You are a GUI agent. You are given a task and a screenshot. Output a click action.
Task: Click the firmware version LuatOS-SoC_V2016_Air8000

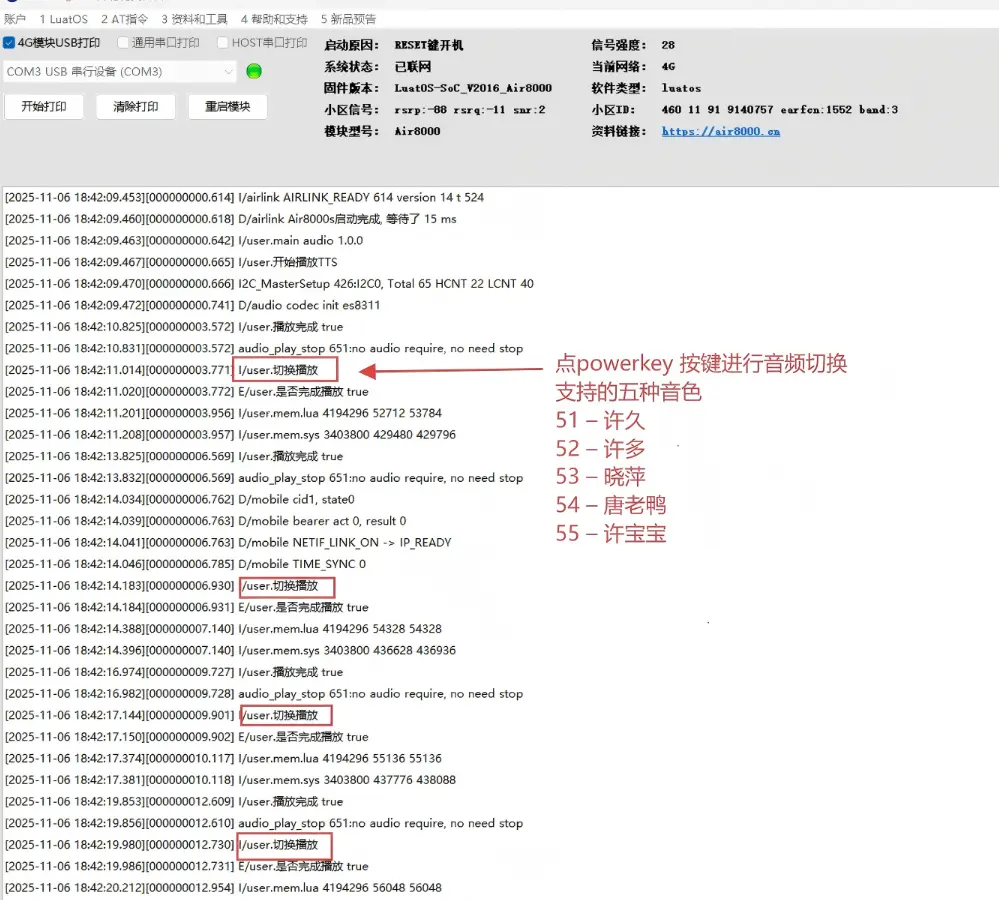click(x=473, y=88)
